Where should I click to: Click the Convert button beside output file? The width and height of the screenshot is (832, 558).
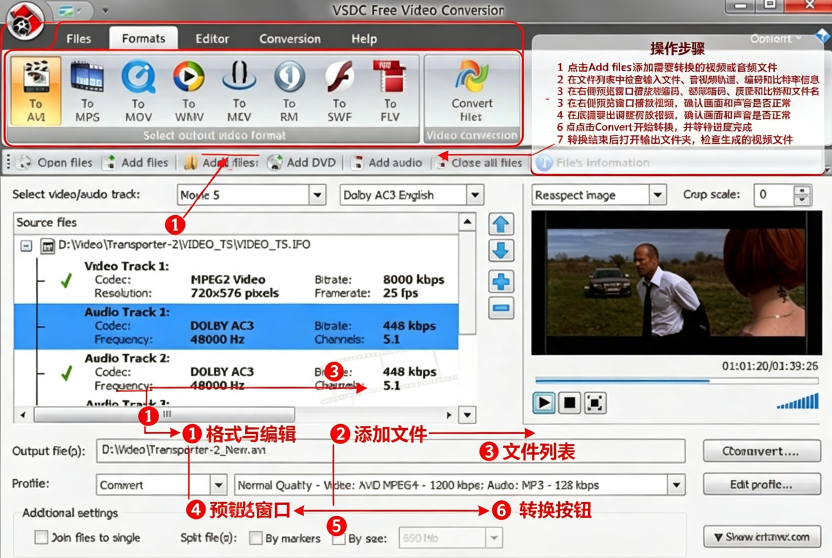[761, 451]
